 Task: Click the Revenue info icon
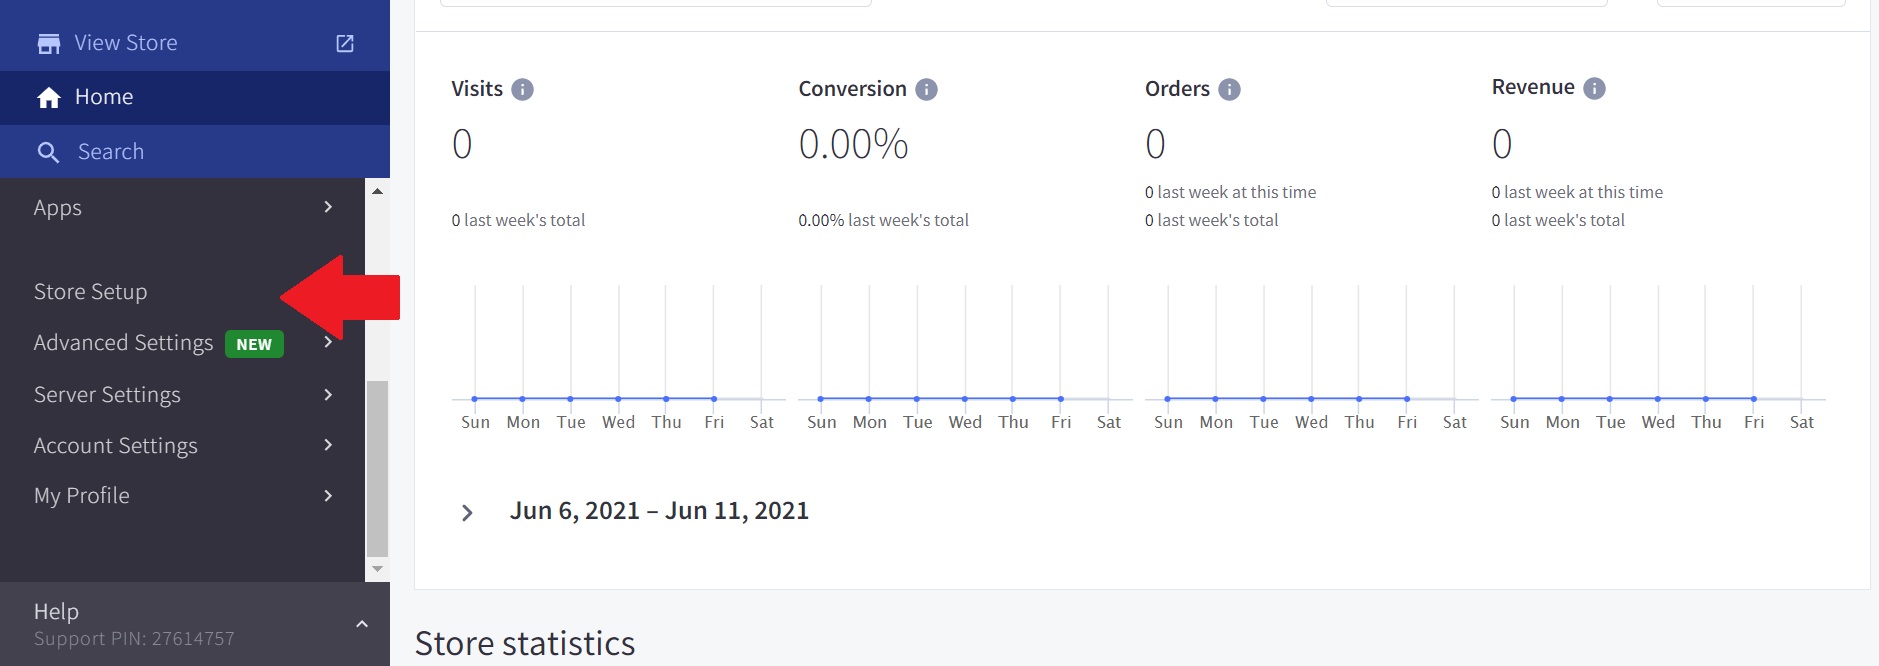[x=1594, y=89]
